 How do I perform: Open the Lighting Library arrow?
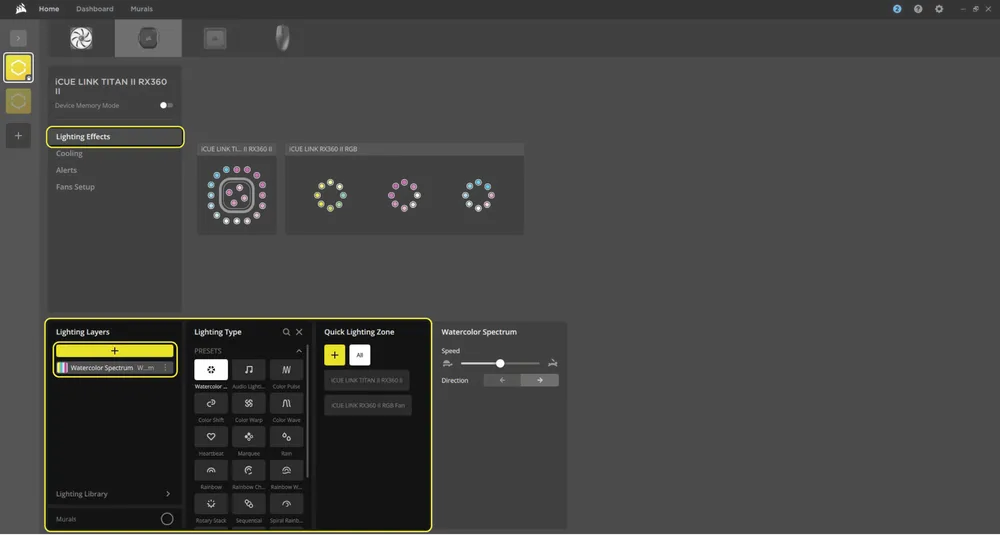[x=168, y=494]
